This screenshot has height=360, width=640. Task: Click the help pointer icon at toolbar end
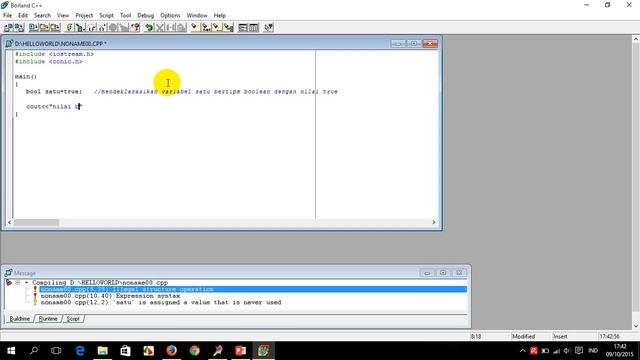pos(268,27)
